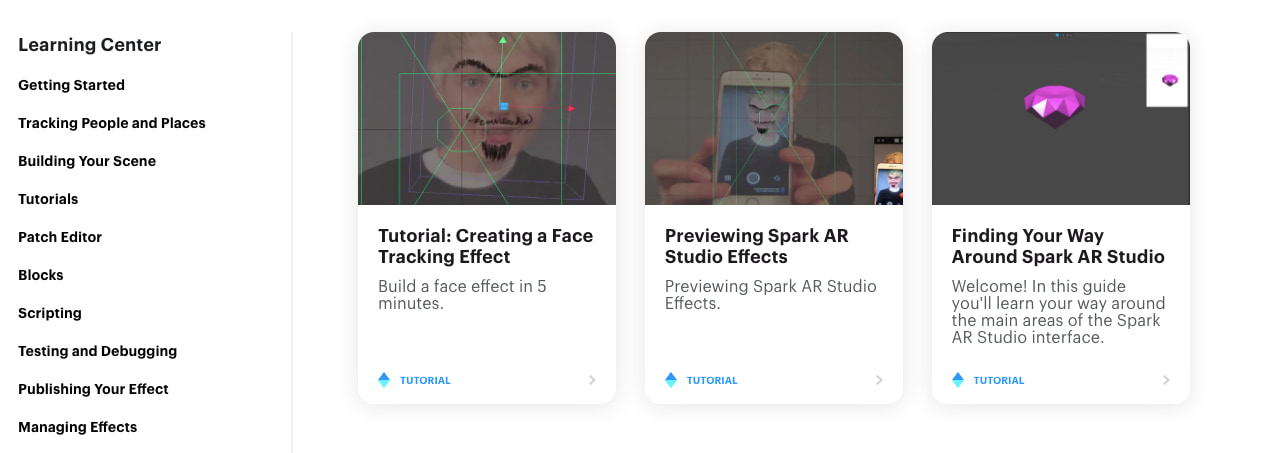
Task: Open the Scripting section
Action: 50,313
